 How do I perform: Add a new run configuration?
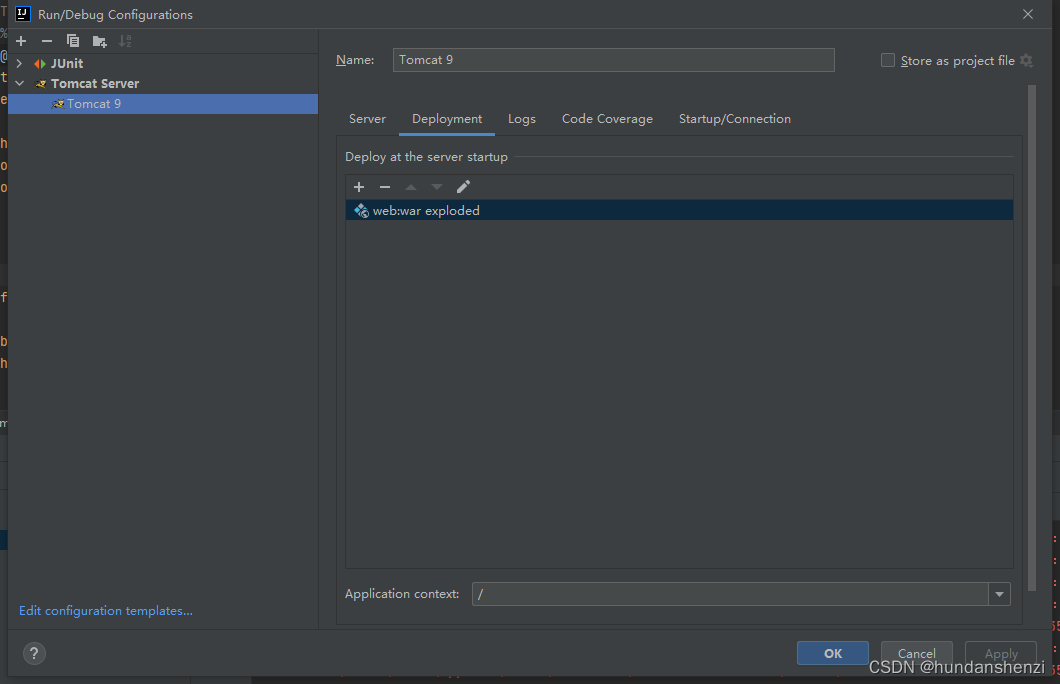[x=21, y=41]
